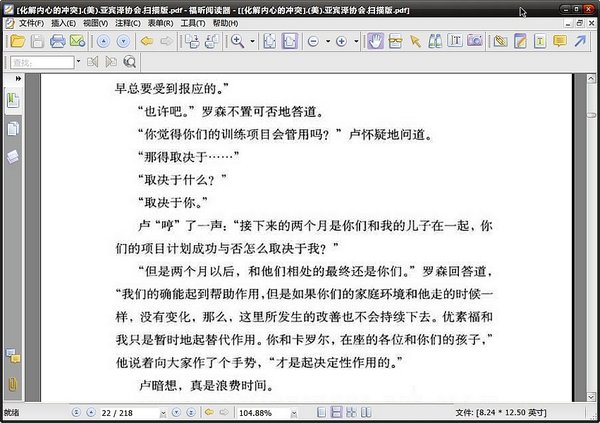Click the 查找 search input field

coord(42,62)
